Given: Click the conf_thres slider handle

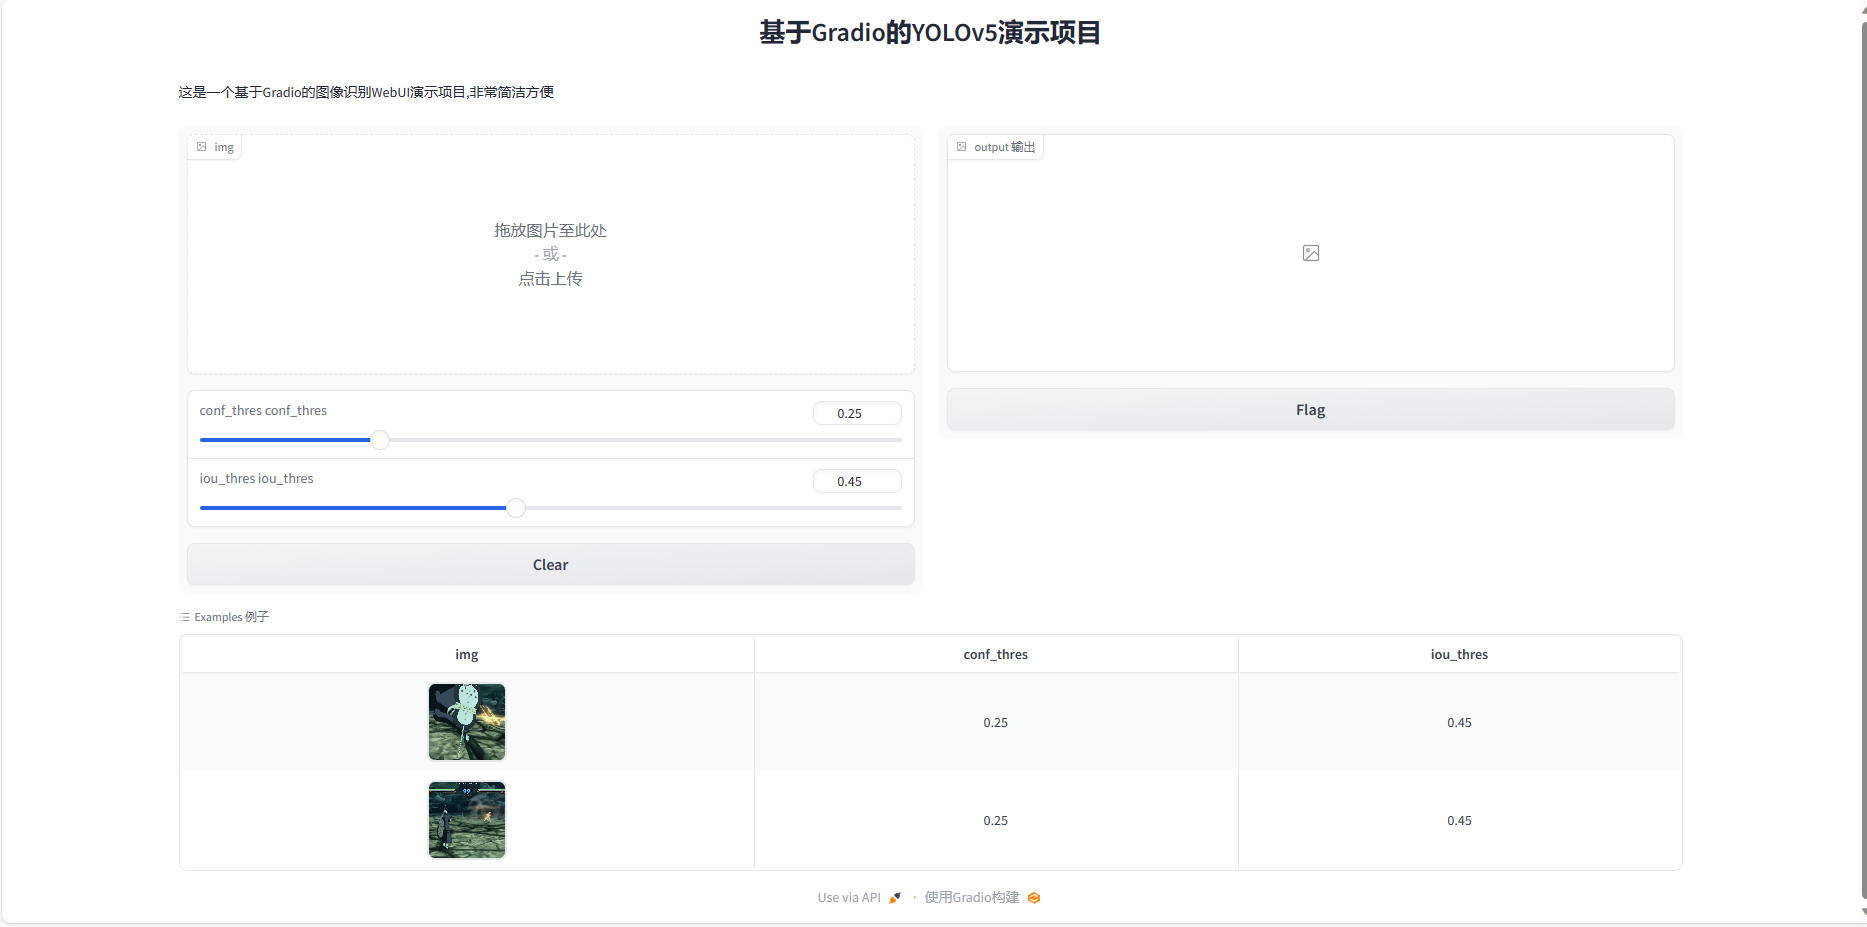Looking at the screenshot, I should 380,440.
